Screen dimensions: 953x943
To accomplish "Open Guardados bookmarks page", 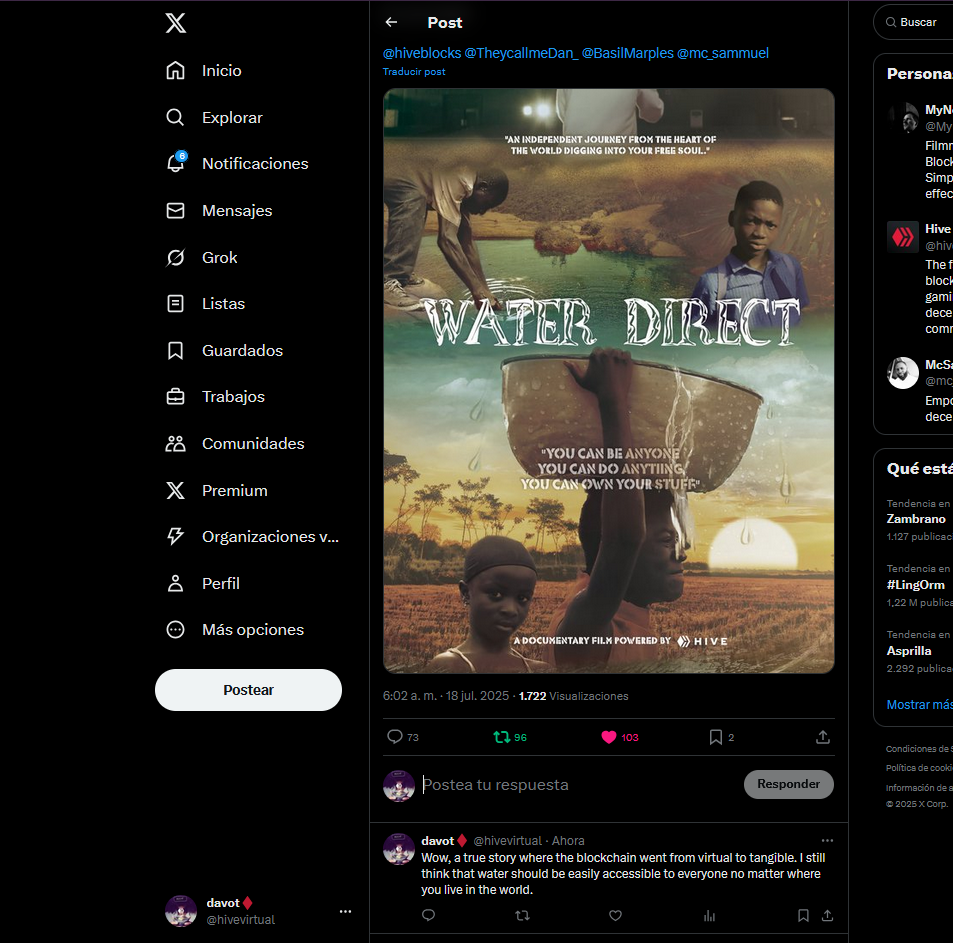I will pyautogui.click(x=225, y=351).
